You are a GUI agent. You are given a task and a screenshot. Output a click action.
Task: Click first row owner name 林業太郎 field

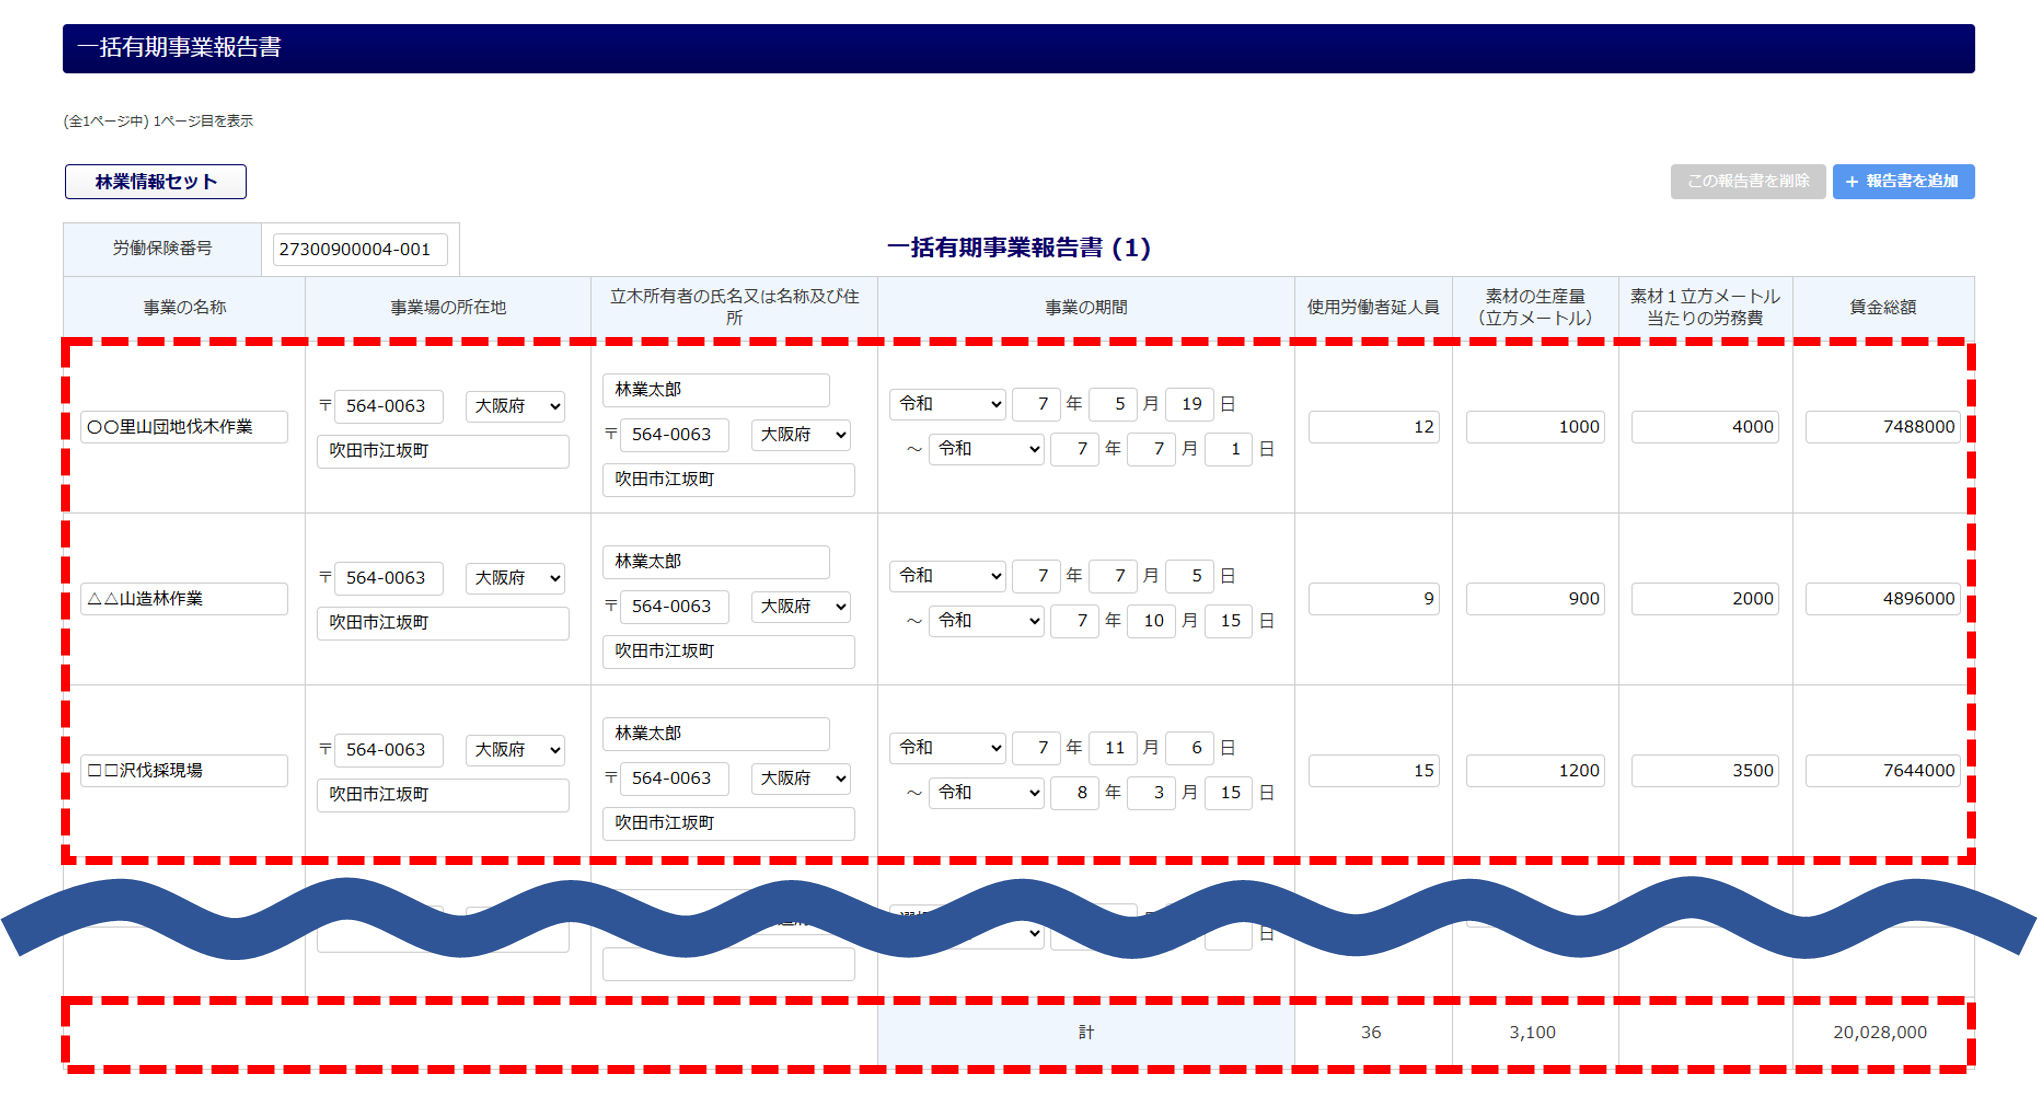715,390
